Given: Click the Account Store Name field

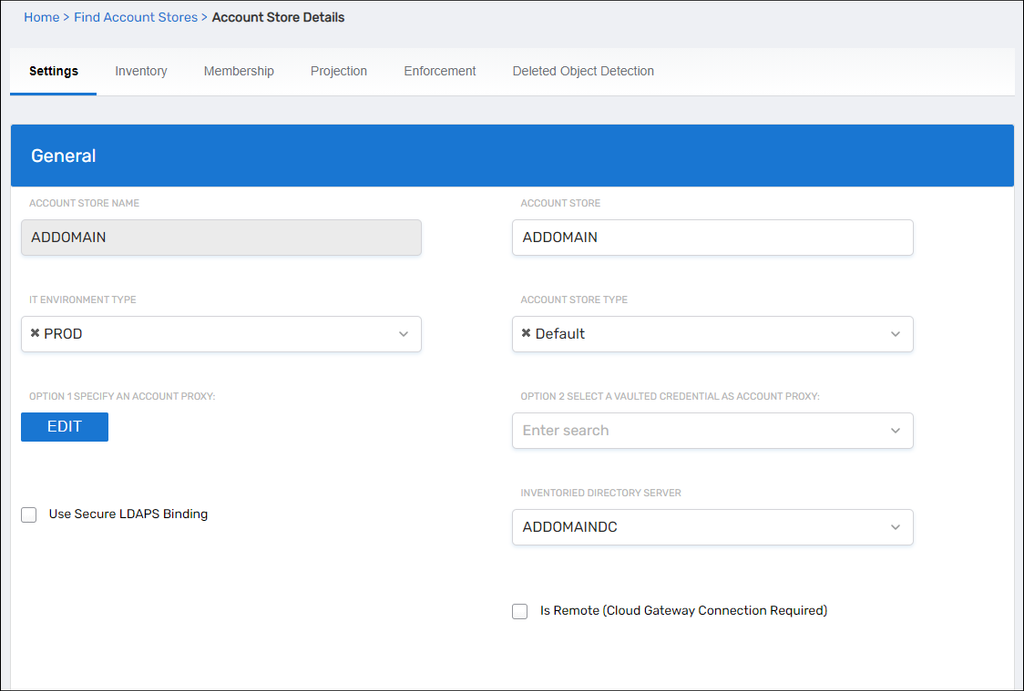Looking at the screenshot, I should [221, 238].
